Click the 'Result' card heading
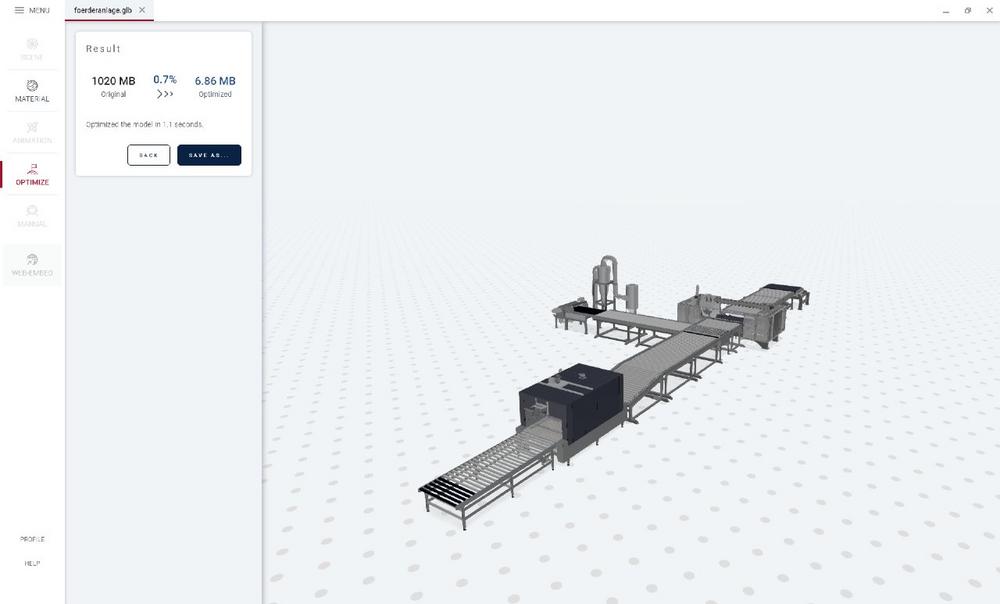The image size is (1000, 604). pos(103,48)
